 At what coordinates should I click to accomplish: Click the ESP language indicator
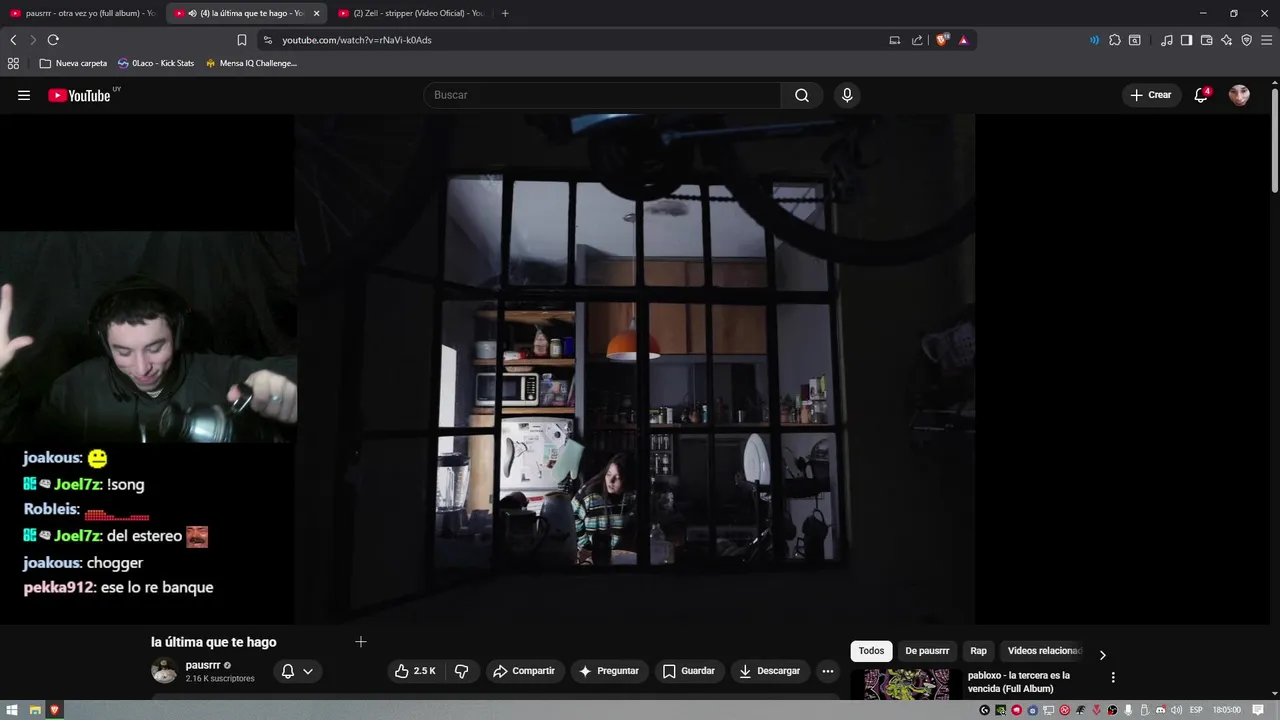coord(1196,710)
